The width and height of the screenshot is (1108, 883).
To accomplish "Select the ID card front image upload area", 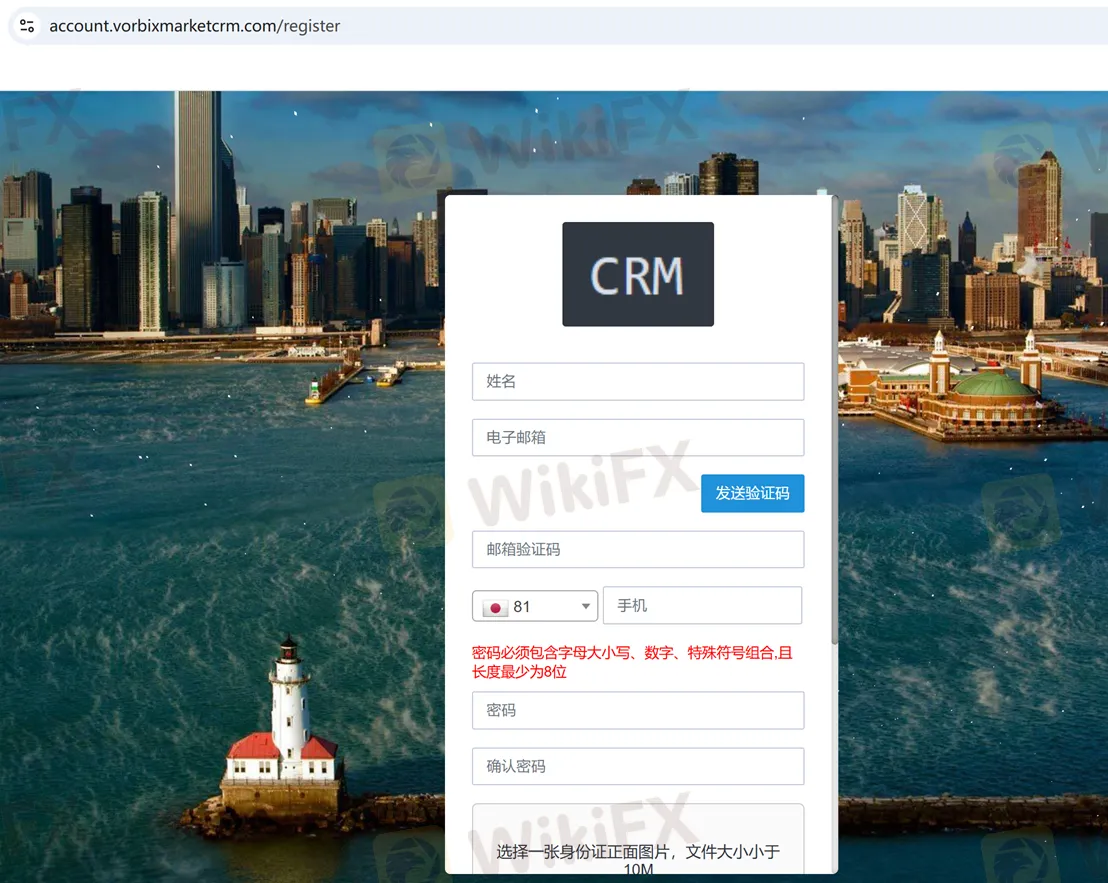I will coord(637,840).
